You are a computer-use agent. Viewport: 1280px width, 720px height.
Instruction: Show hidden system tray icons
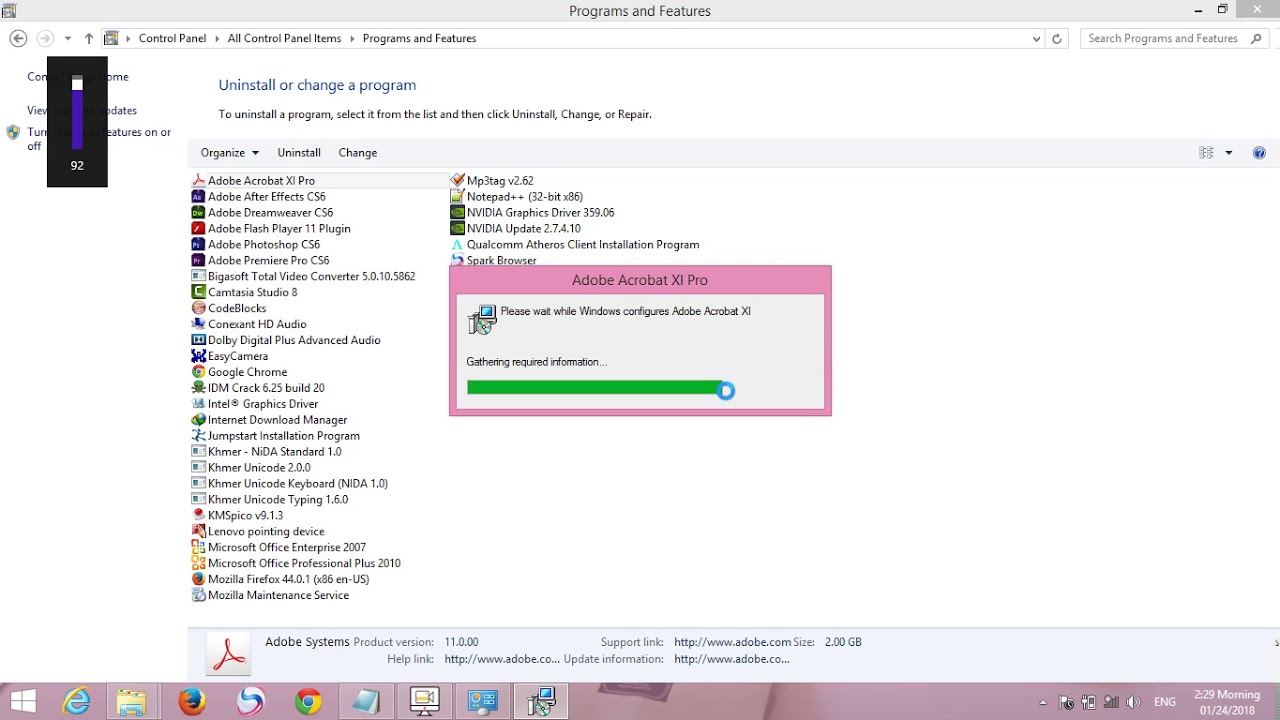point(1043,702)
